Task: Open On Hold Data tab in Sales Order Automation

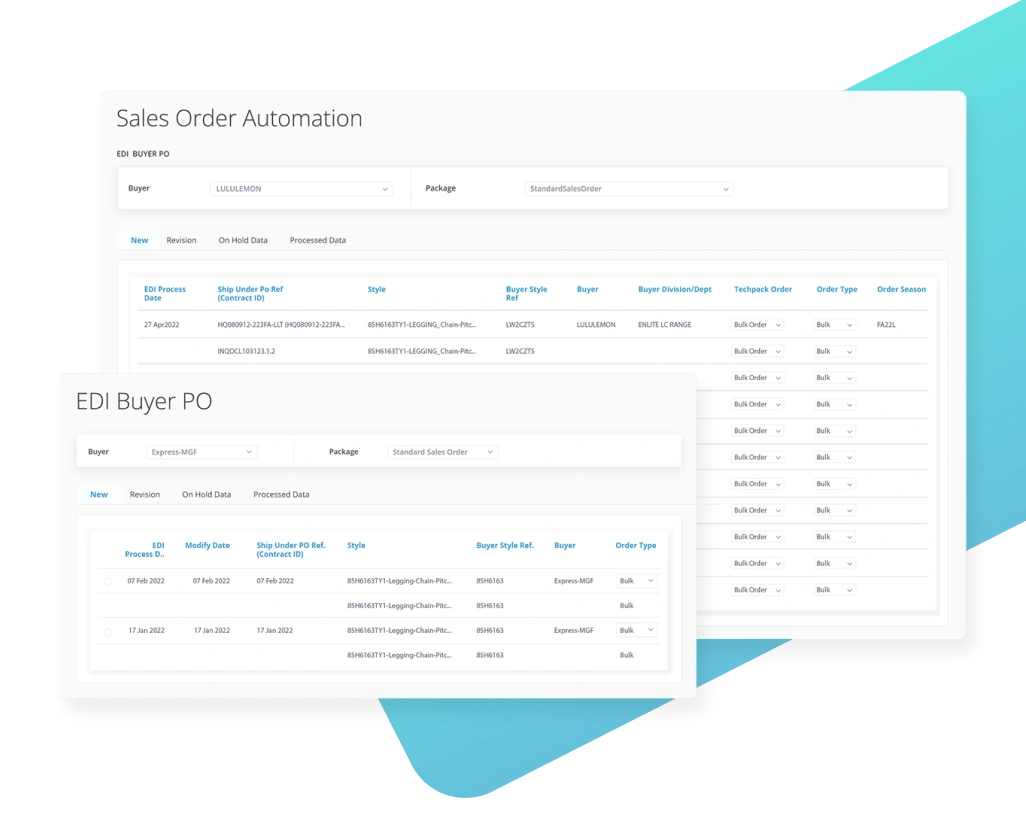Action: 243,240
